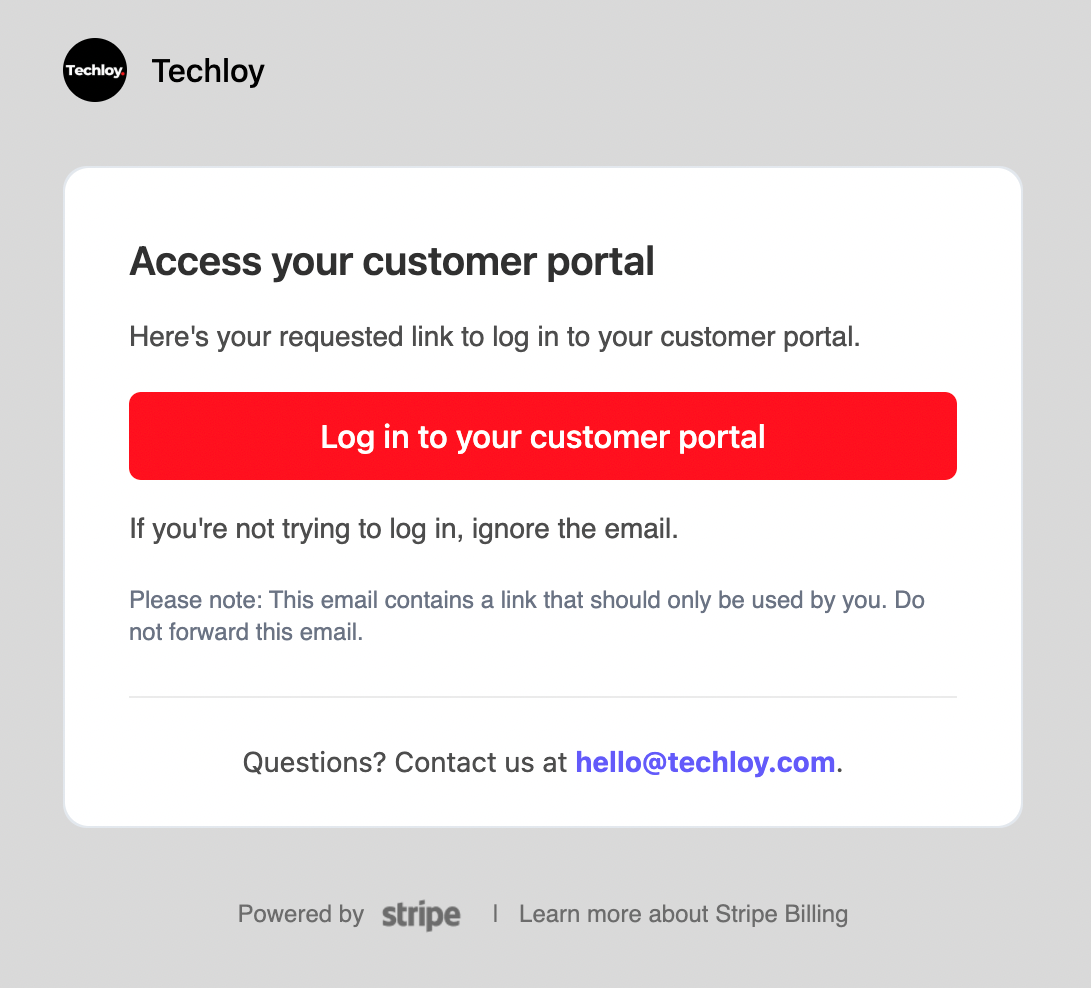Click the vertical separator beside Stripe logo
1091x988 pixels.
click(495, 914)
